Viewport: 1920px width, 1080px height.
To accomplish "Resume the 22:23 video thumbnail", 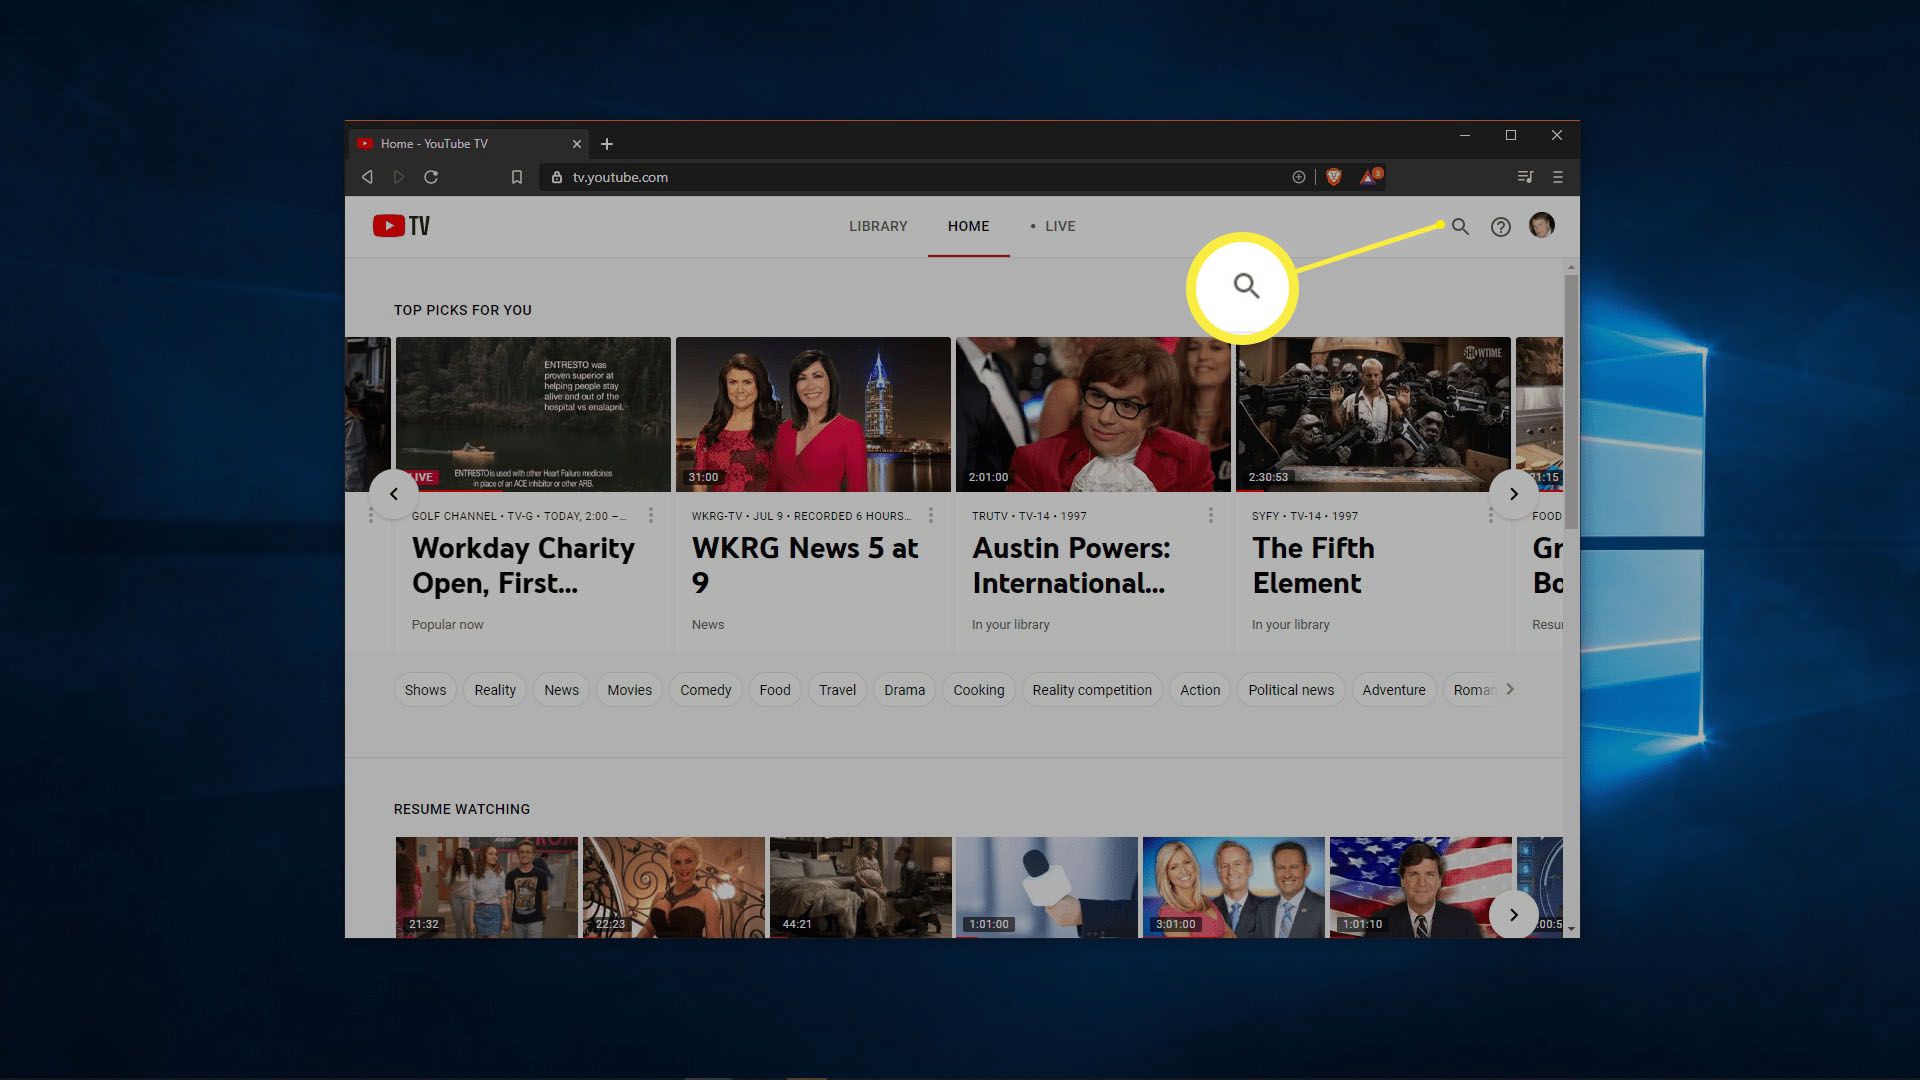I will point(673,887).
